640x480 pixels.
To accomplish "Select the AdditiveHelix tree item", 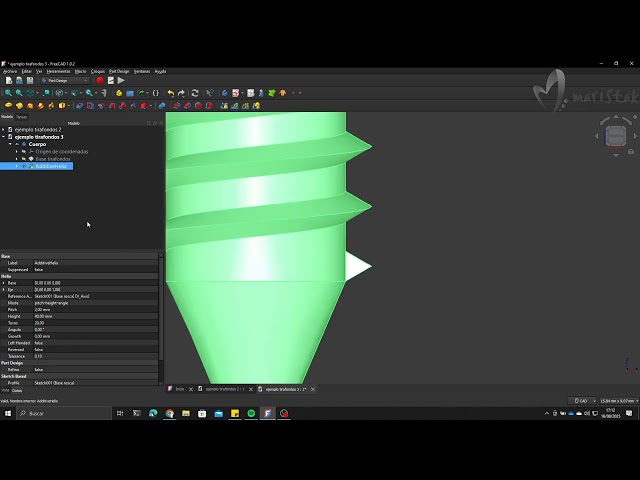I will point(51,167).
